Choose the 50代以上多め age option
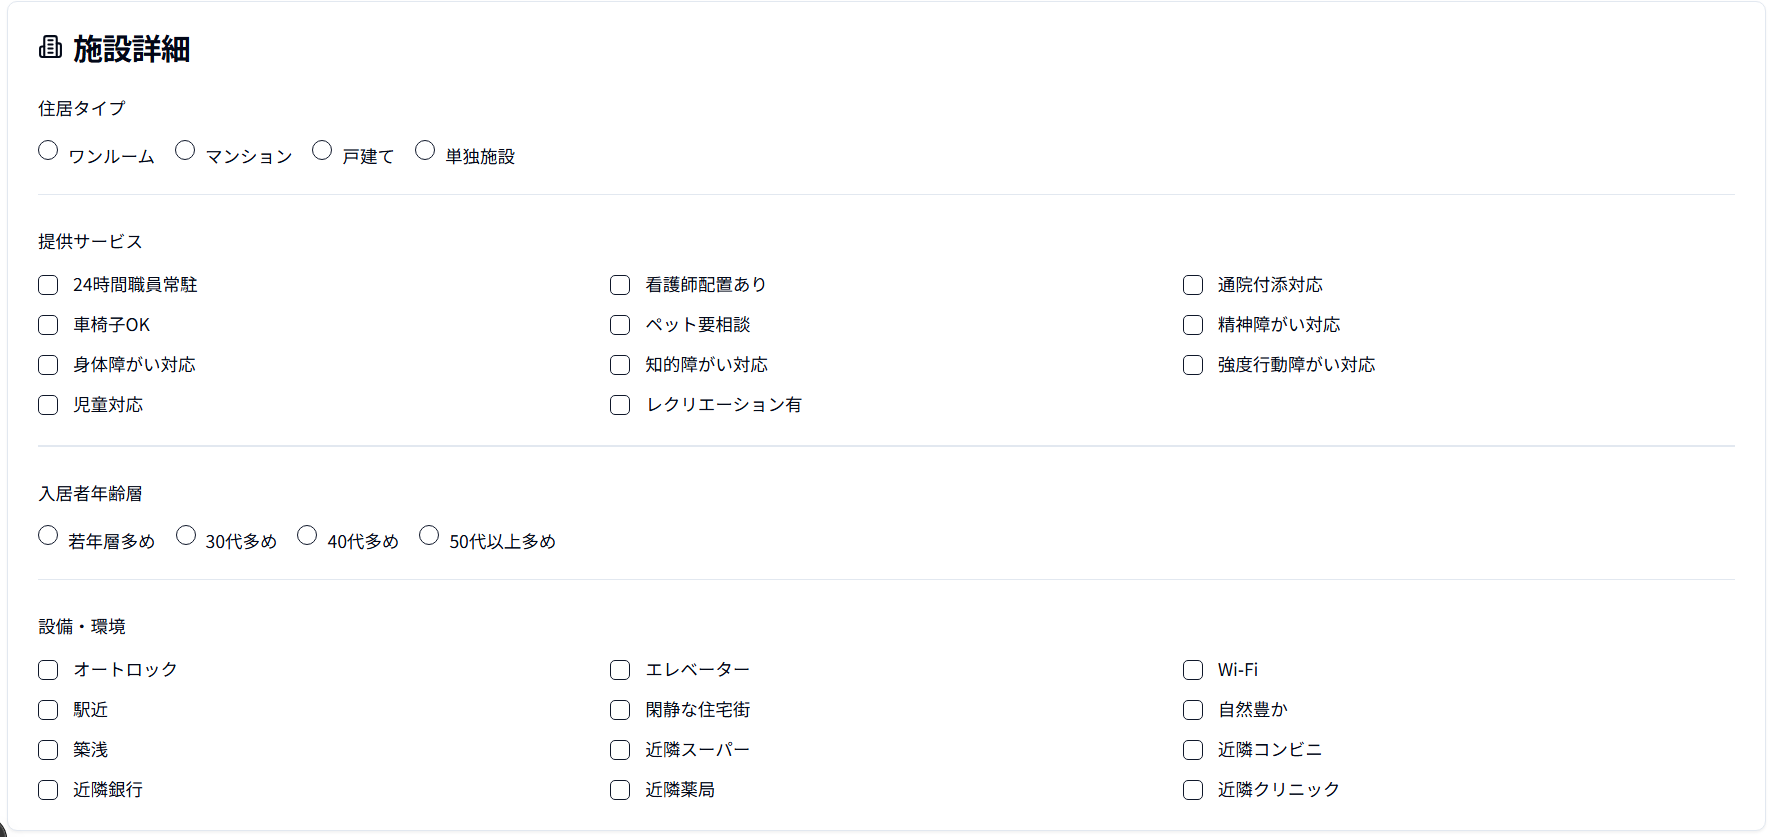This screenshot has height=837, width=1779. [x=430, y=534]
